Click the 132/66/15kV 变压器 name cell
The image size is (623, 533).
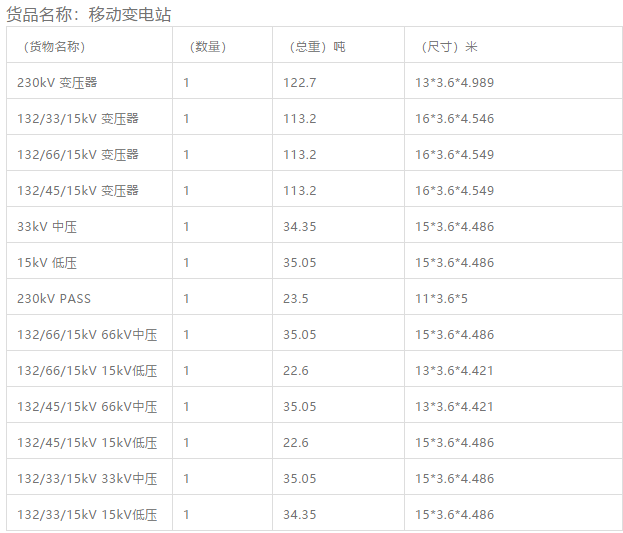[78, 155]
